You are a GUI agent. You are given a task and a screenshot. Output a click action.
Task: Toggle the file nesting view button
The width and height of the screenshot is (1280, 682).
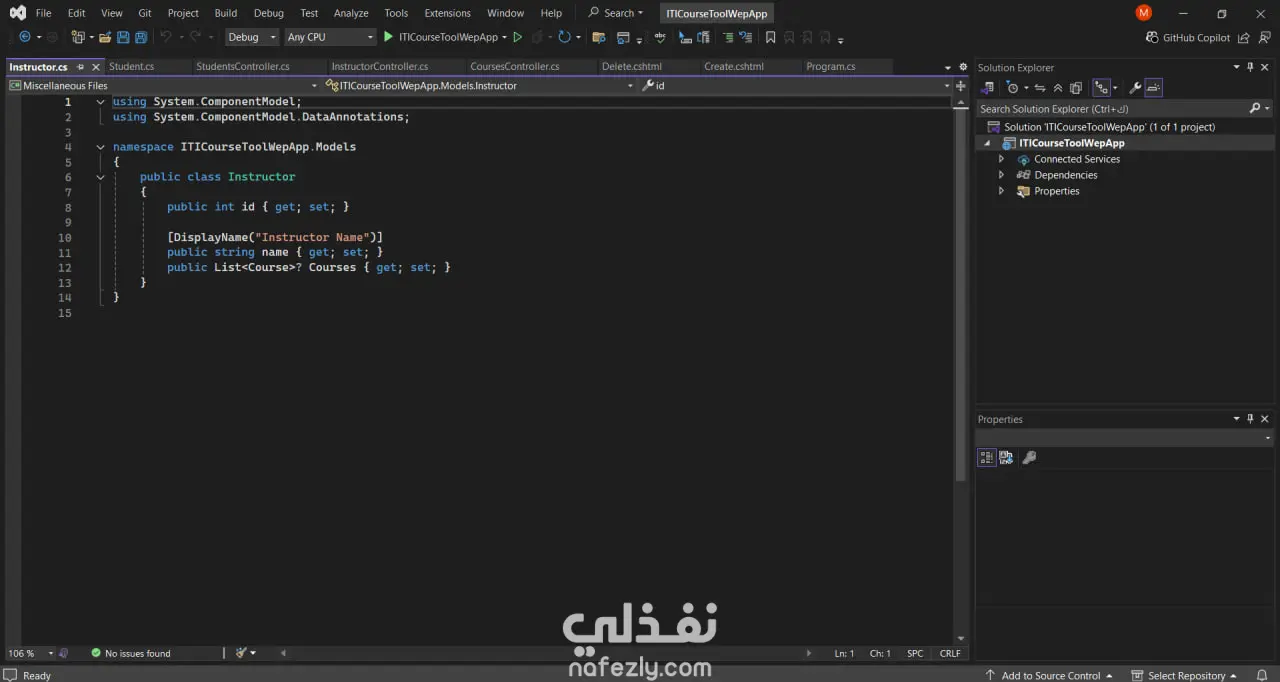point(1101,88)
